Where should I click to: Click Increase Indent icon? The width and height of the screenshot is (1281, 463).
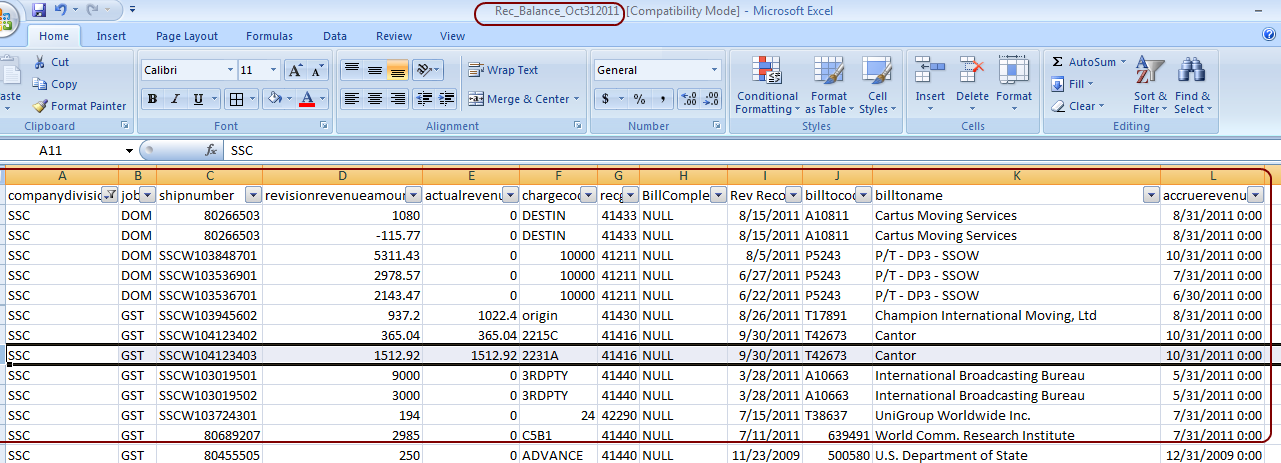[445, 99]
